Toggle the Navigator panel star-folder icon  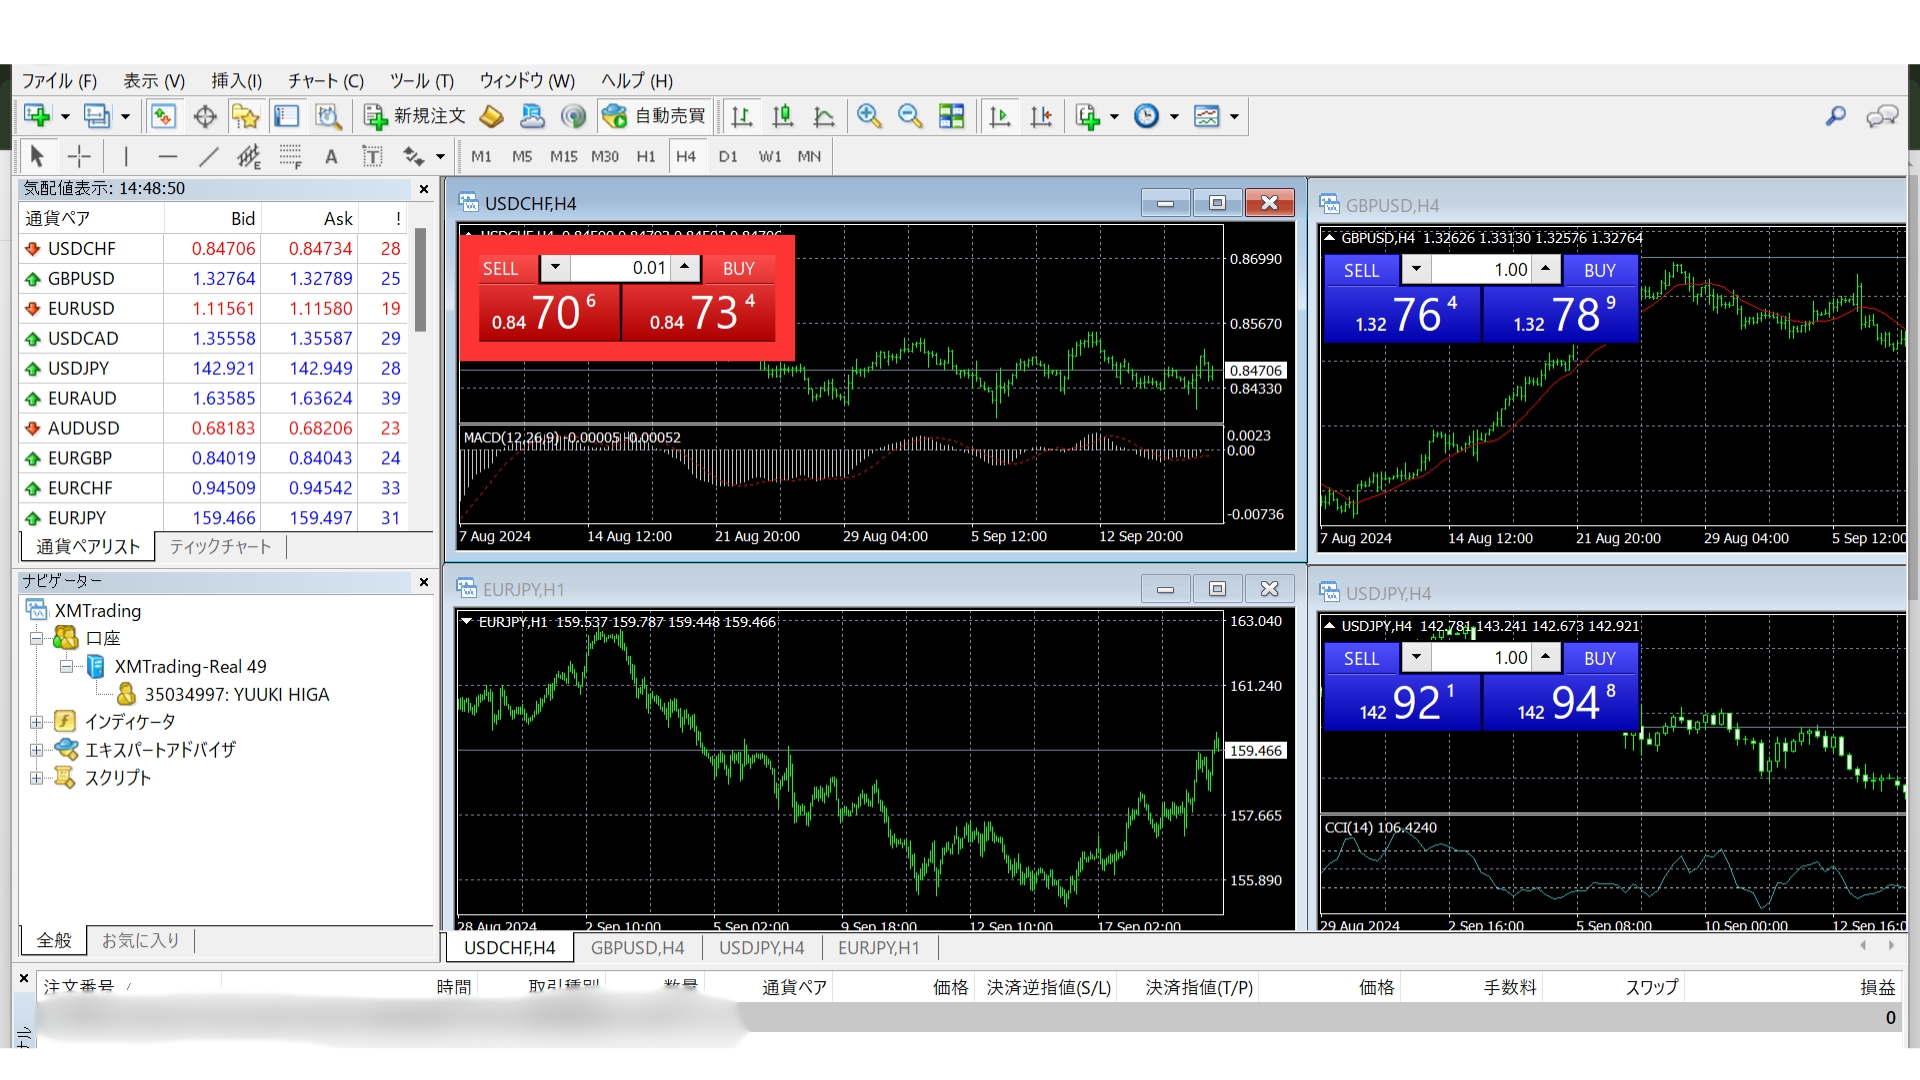point(245,117)
